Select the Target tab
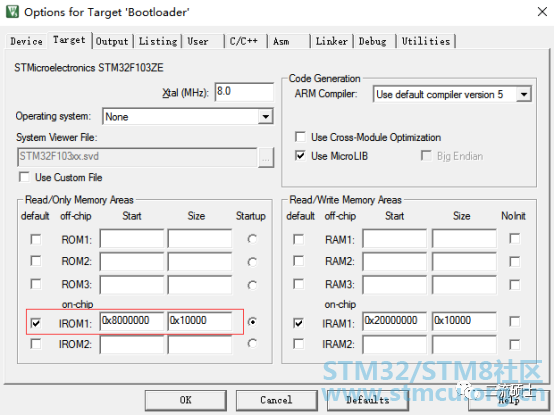Viewport: 554px width, 416px height. (69, 40)
